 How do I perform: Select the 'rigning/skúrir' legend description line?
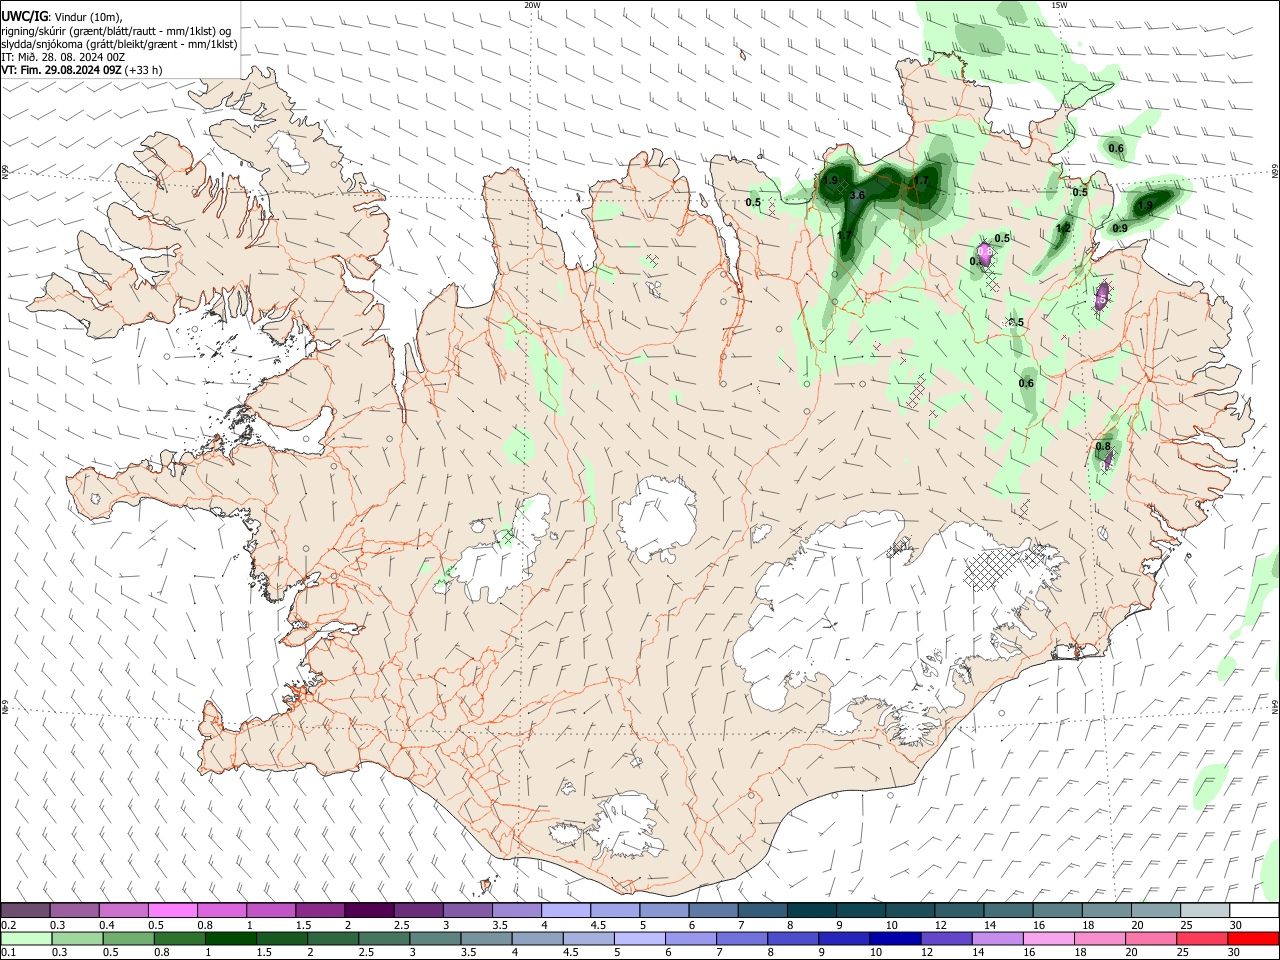(x=116, y=30)
